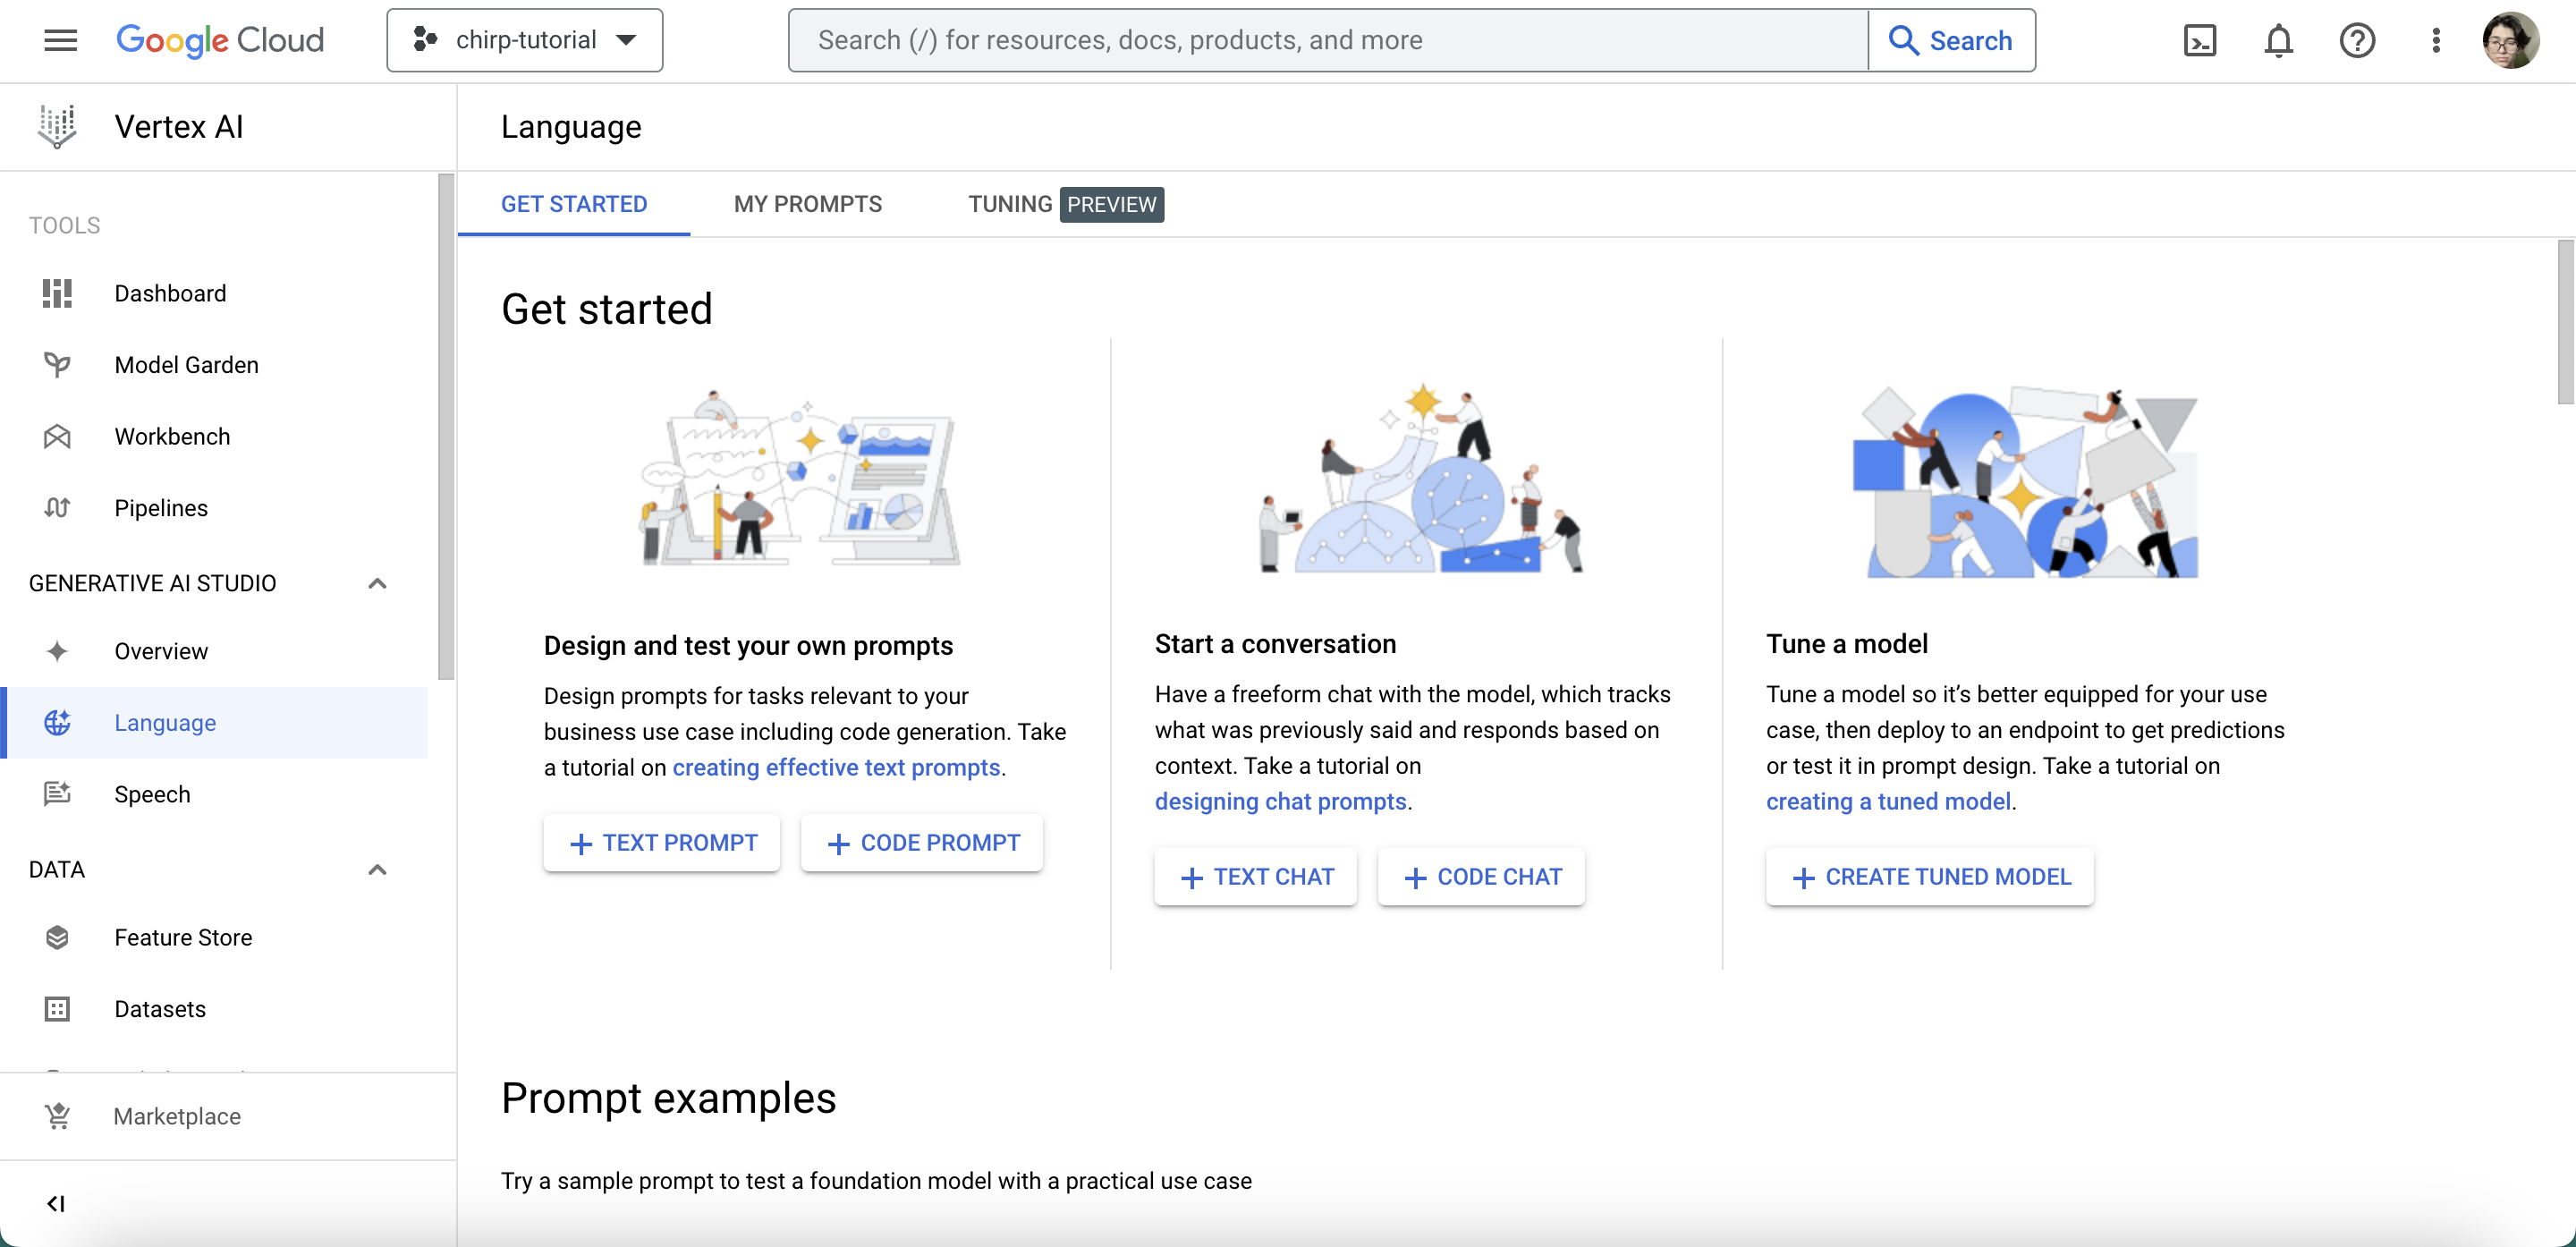Click the Model Garden sidebar icon

[57, 365]
